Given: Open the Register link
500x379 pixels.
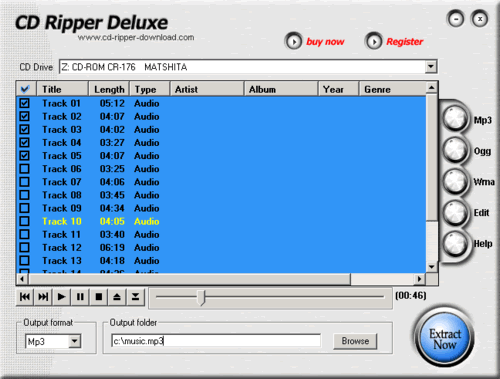Looking at the screenshot, I should point(405,42).
